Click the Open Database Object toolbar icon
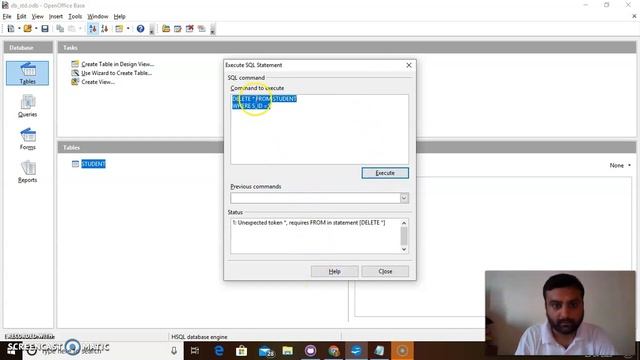640x360 pixels. click(x=166, y=29)
